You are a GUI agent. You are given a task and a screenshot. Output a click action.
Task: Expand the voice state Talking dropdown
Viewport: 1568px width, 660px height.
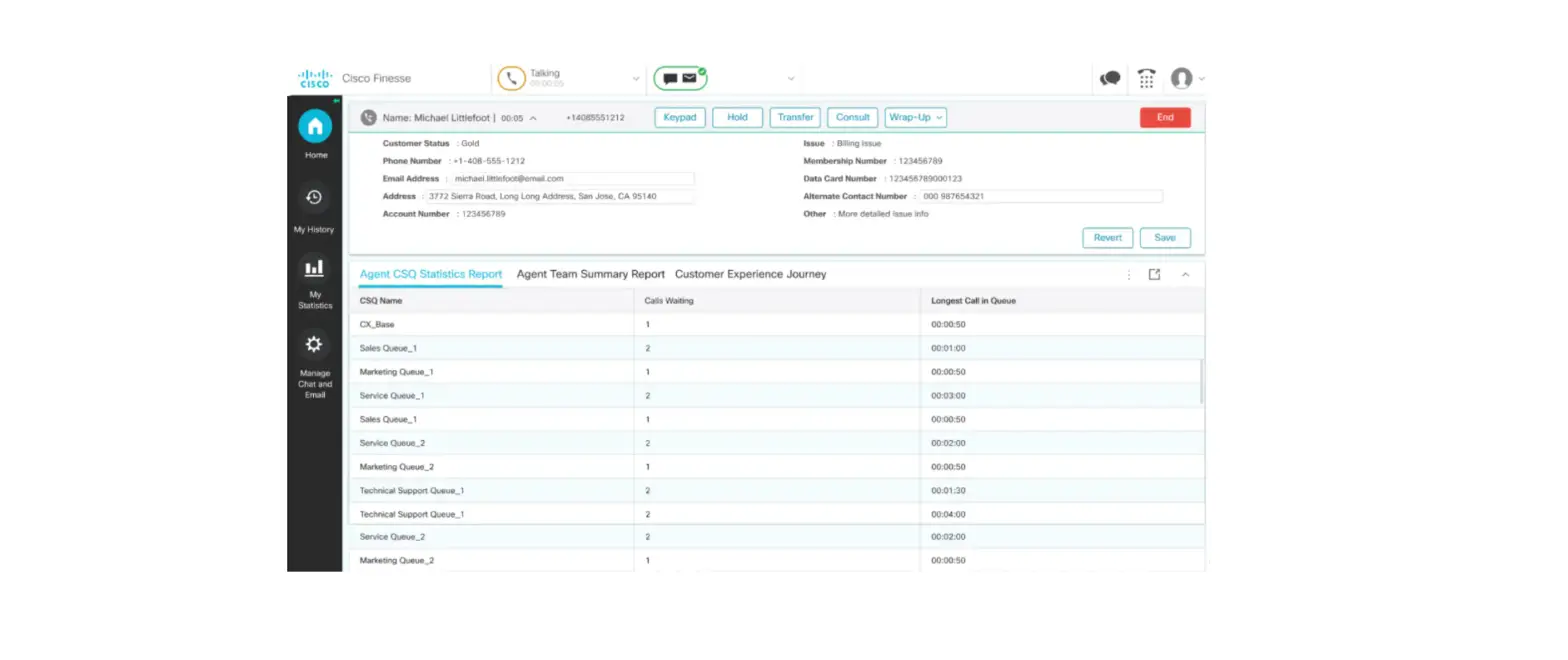pyautogui.click(x=635, y=78)
